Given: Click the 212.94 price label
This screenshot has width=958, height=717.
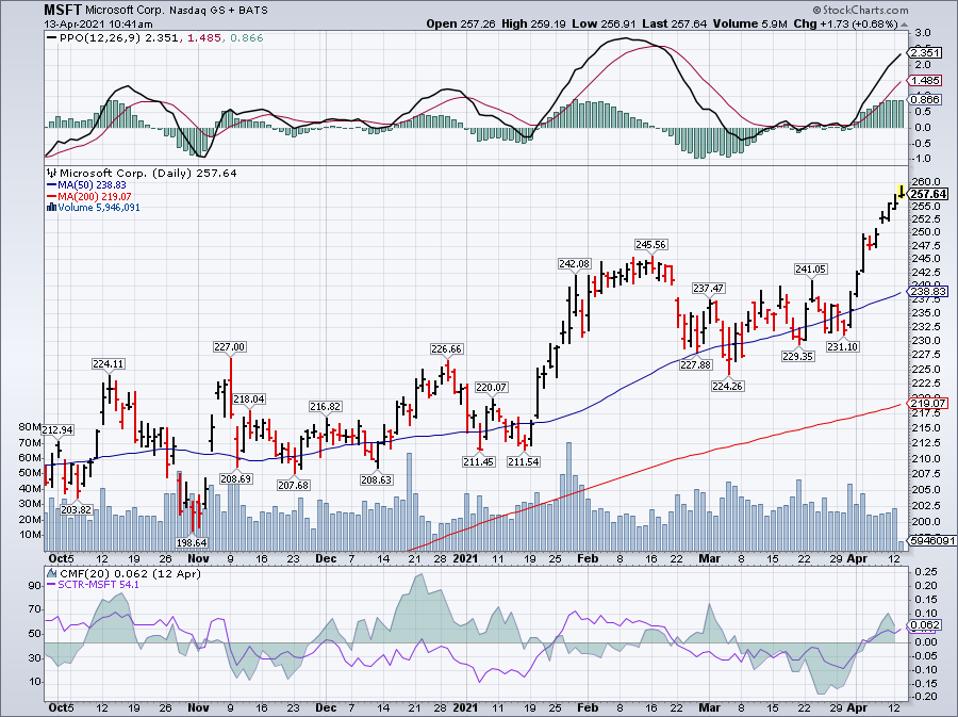Looking at the screenshot, I should (x=58, y=430).
